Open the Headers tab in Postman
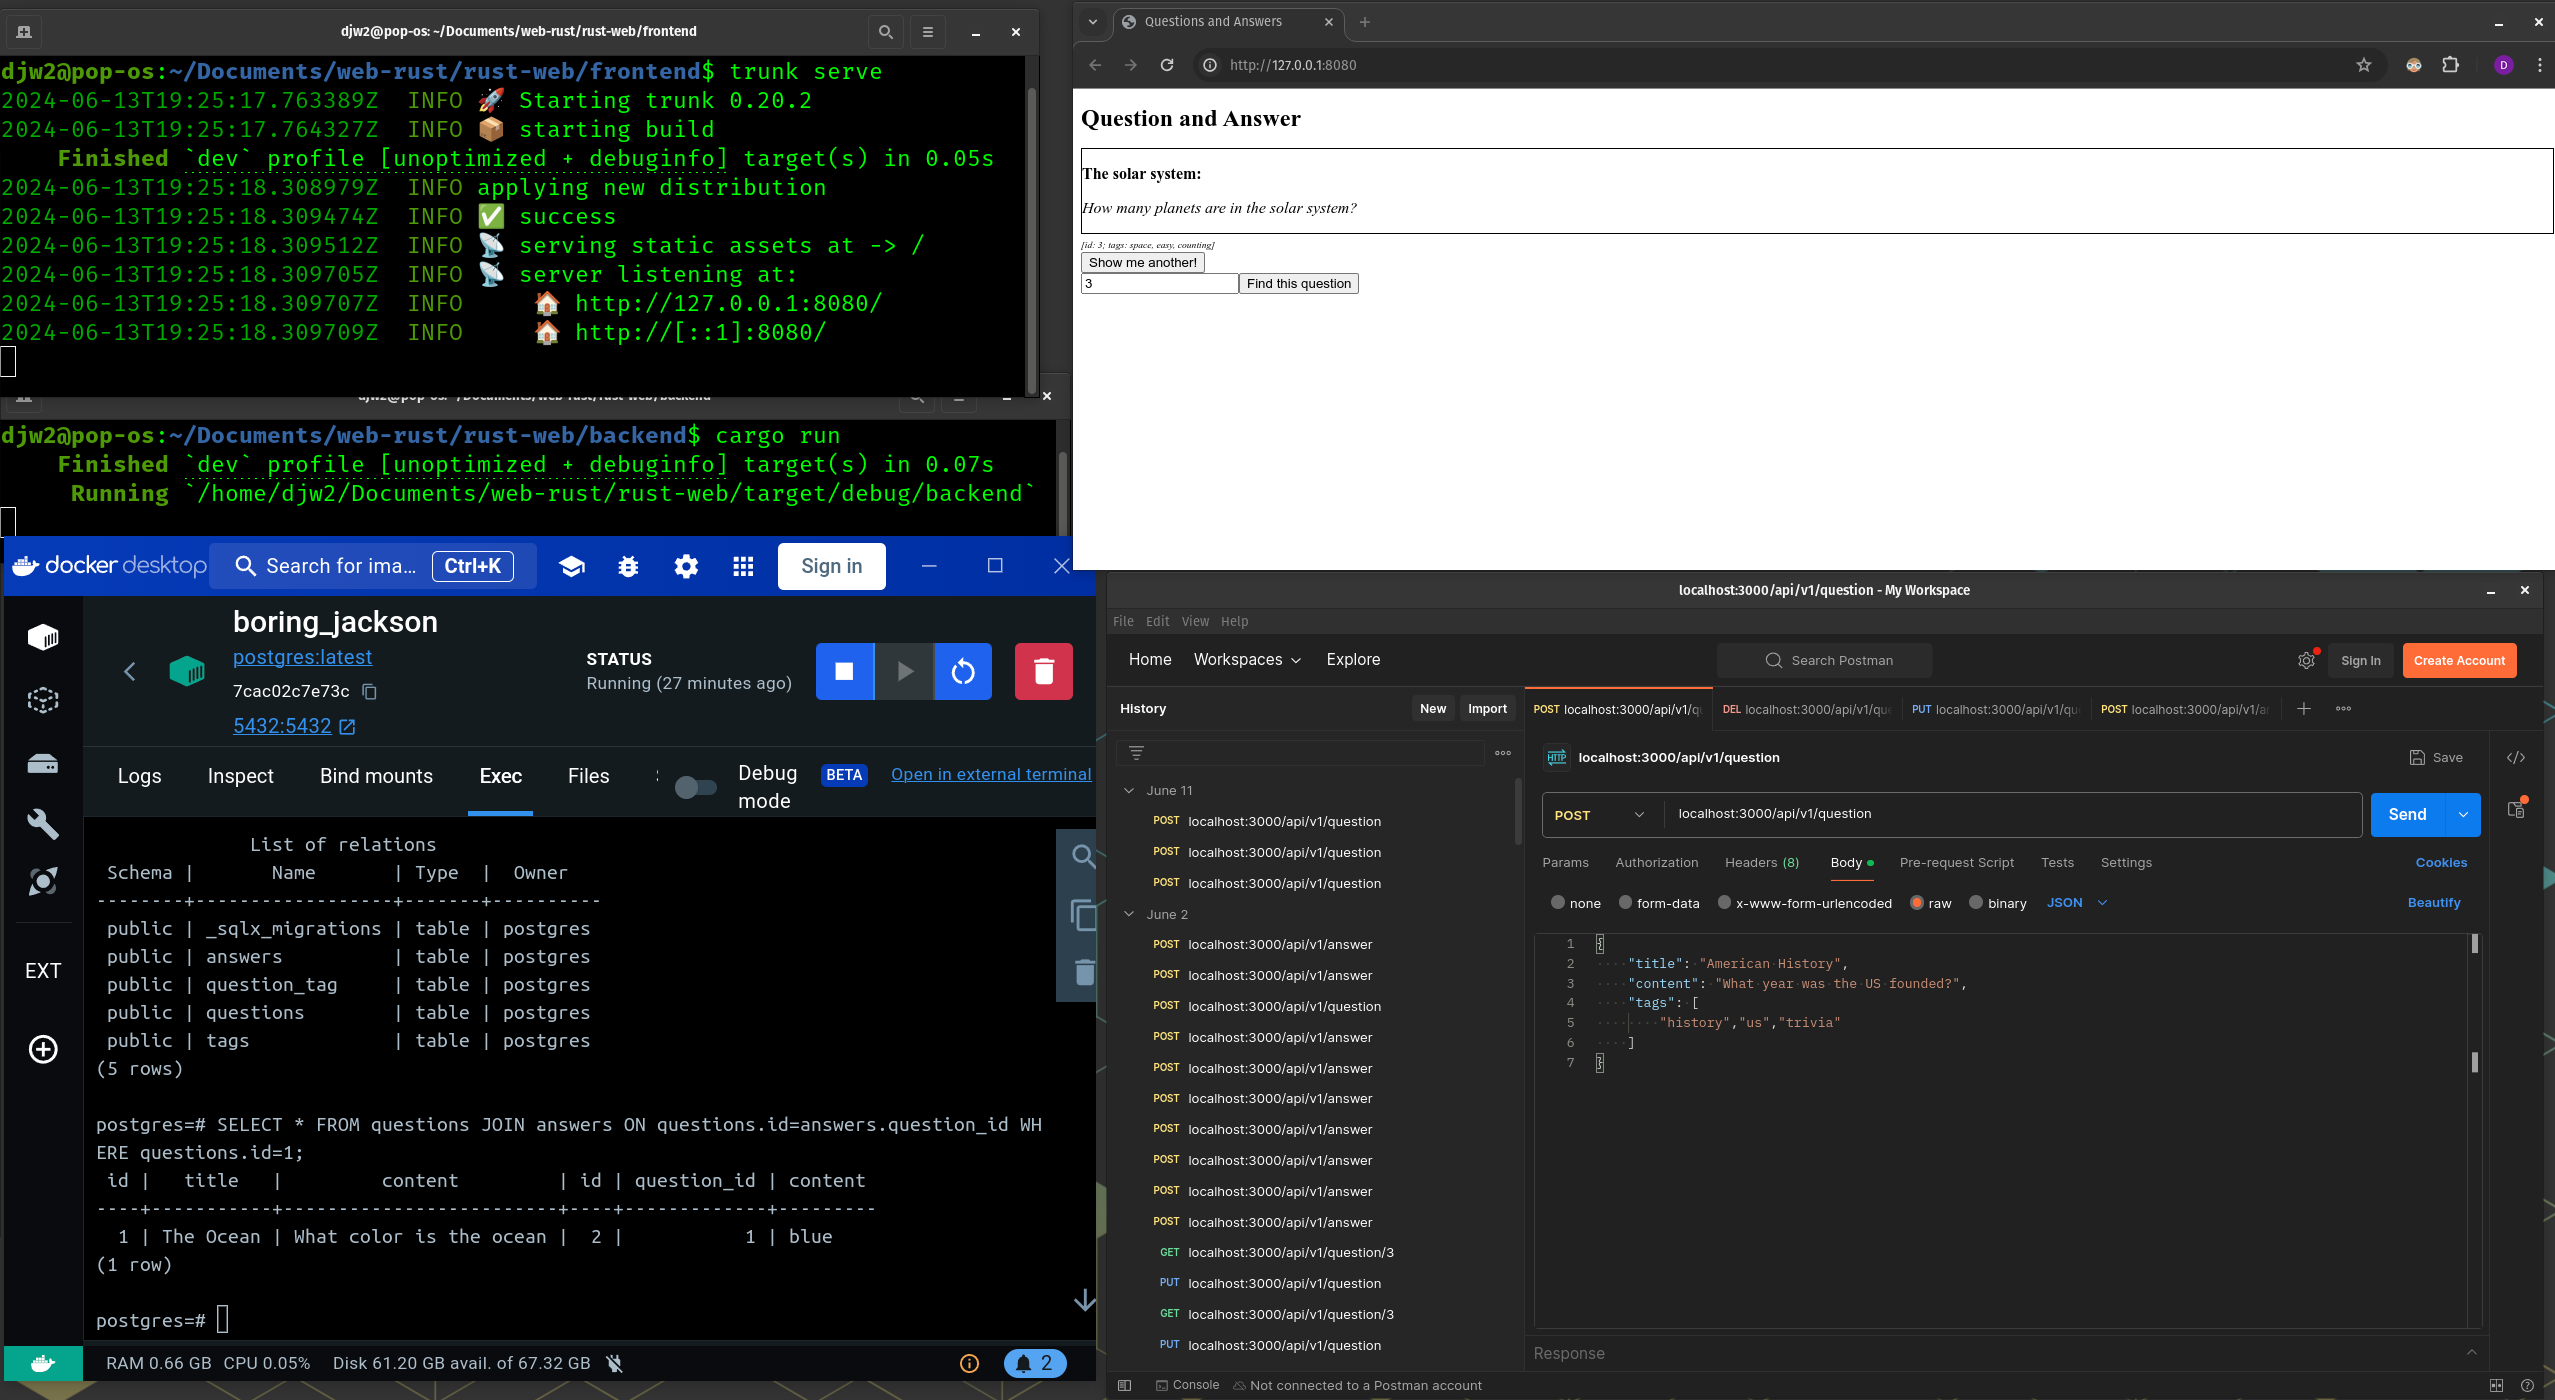2555x1400 pixels. tap(1761, 863)
